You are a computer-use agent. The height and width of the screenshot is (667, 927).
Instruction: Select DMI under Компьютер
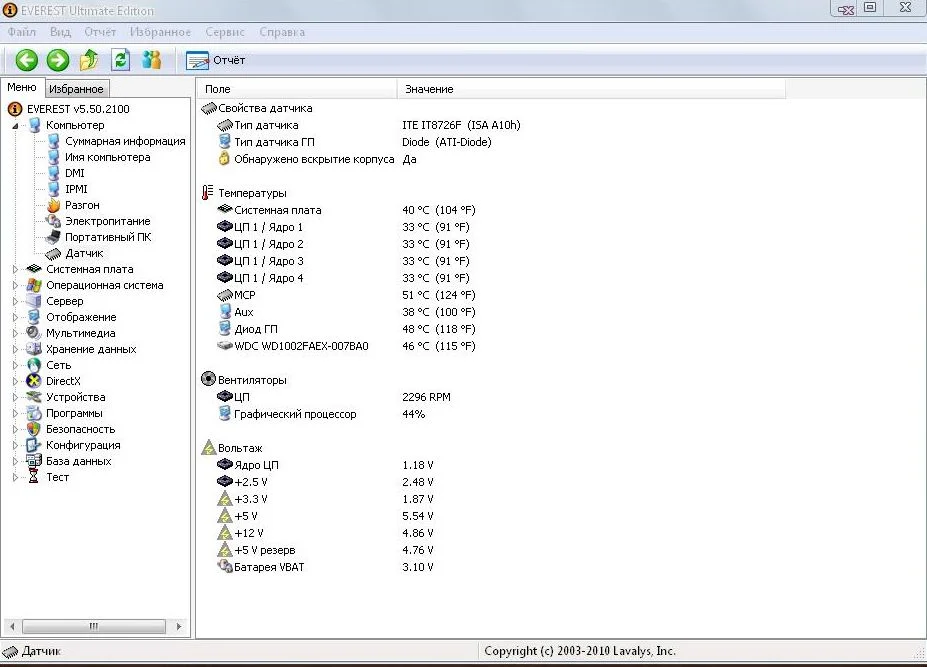74,173
